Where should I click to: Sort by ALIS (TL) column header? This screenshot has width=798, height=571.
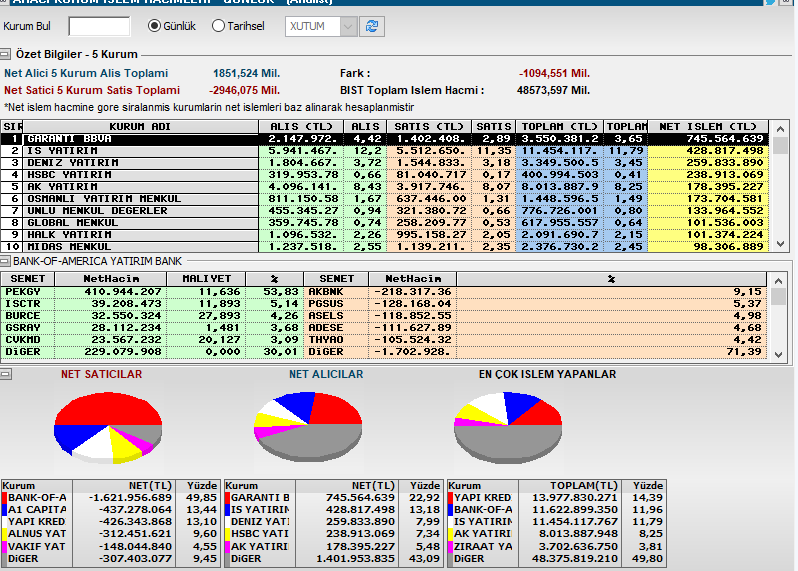(301, 127)
